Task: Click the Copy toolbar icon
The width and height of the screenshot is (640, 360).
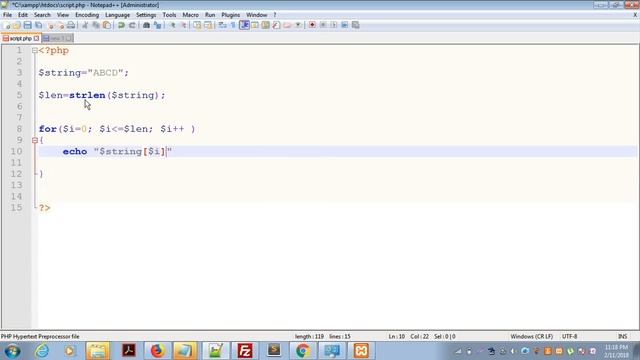Action: 96,25
